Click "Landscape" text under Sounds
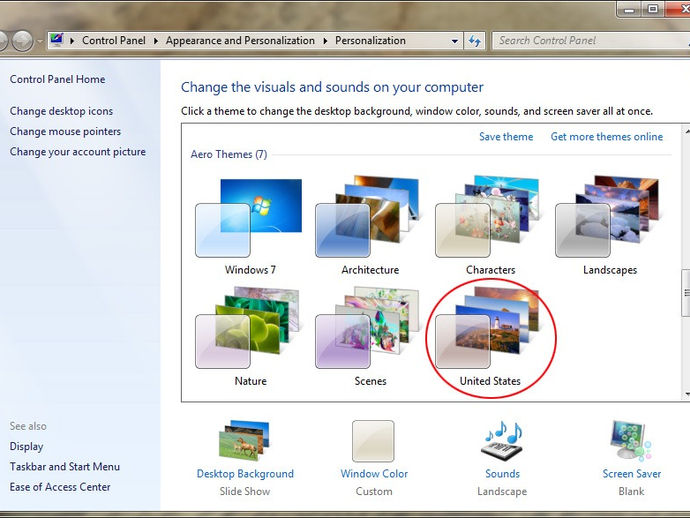Viewport: 690px width, 518px height. pyautogui.click(x=502, y=491)
